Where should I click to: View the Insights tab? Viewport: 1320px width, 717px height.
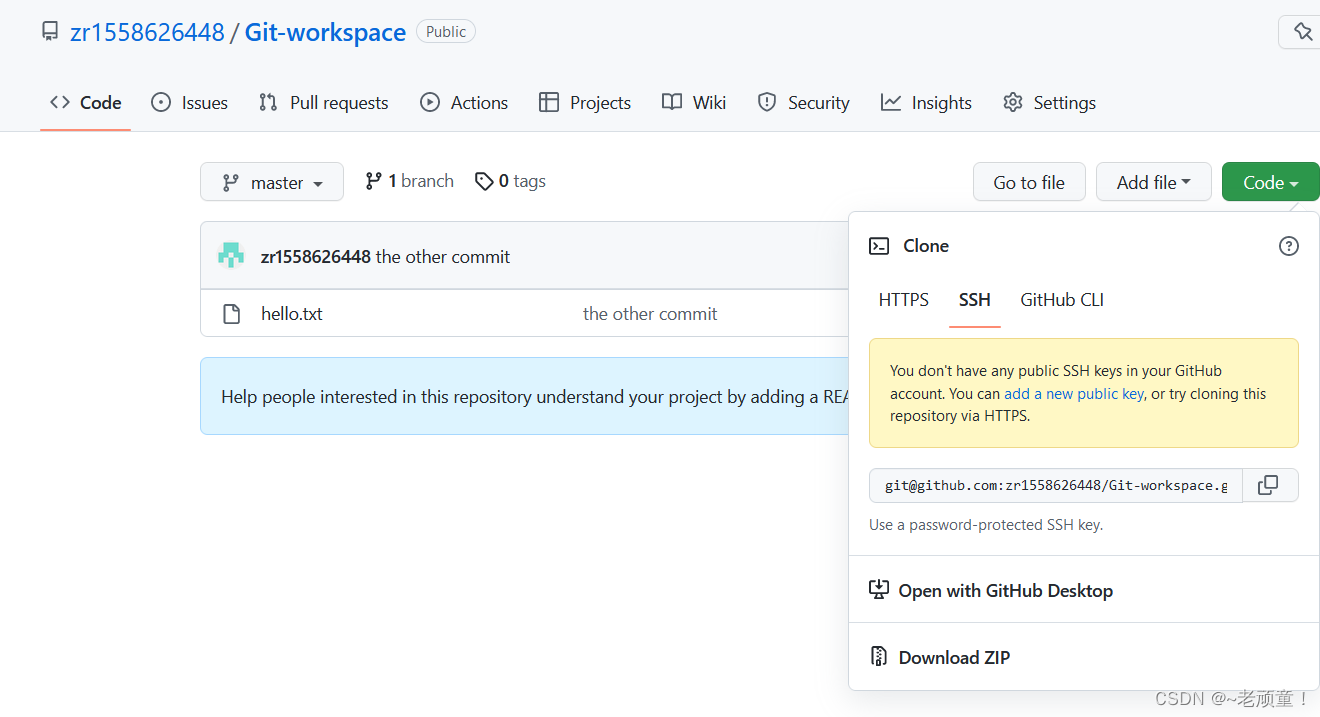(x=926, y=102)
